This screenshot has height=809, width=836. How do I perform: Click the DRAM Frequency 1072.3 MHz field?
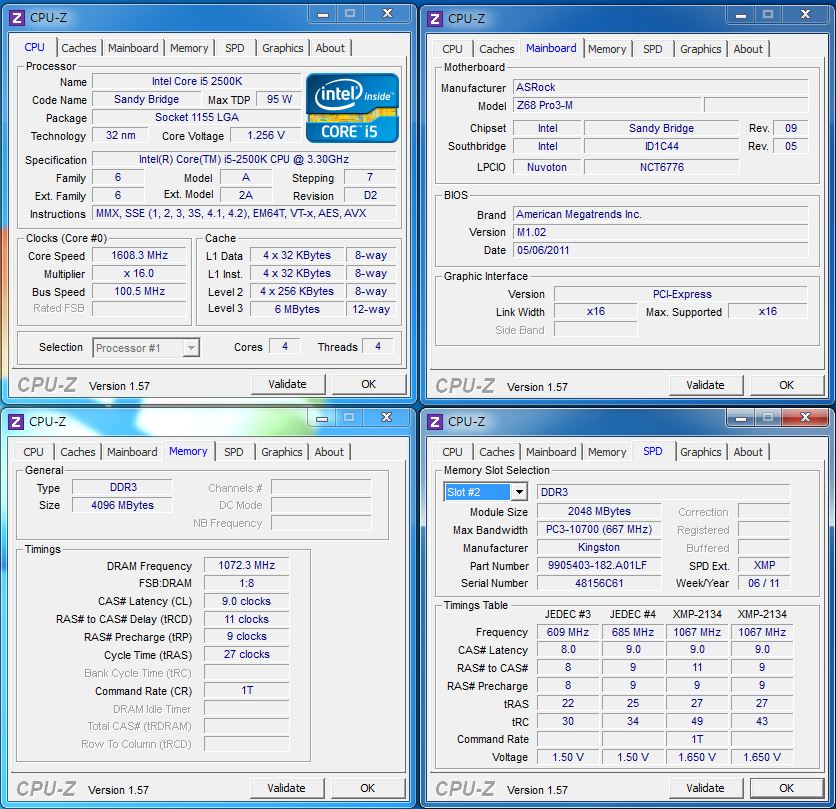[246, 566]
